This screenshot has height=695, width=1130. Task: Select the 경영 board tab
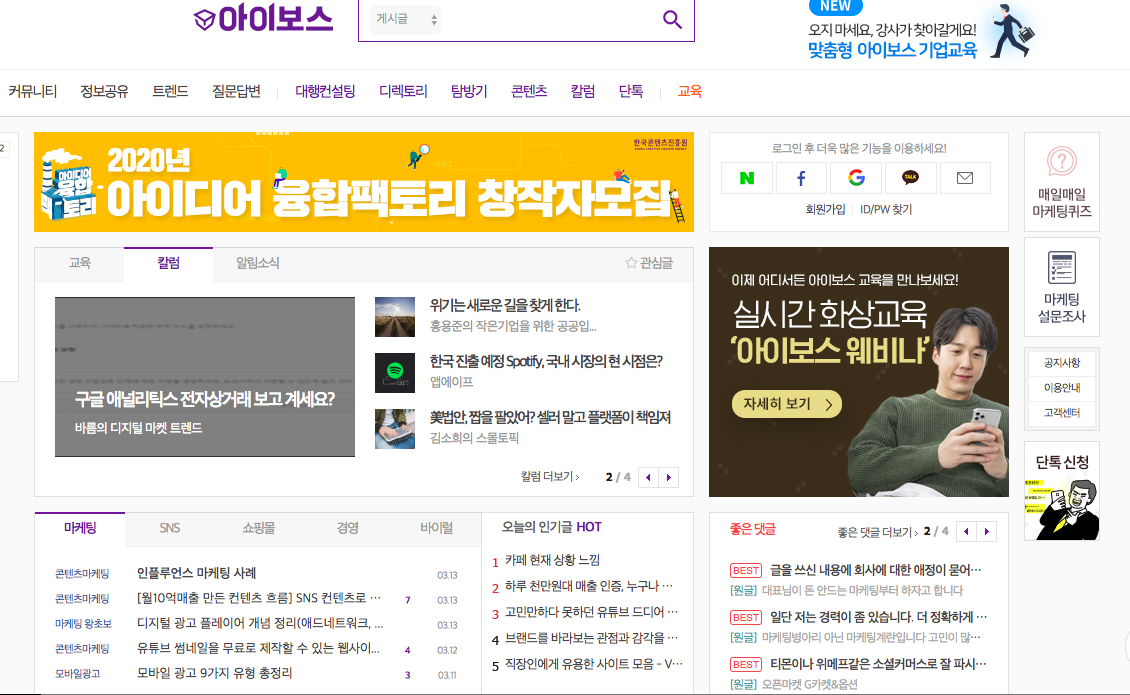click(x=347, y=528)
